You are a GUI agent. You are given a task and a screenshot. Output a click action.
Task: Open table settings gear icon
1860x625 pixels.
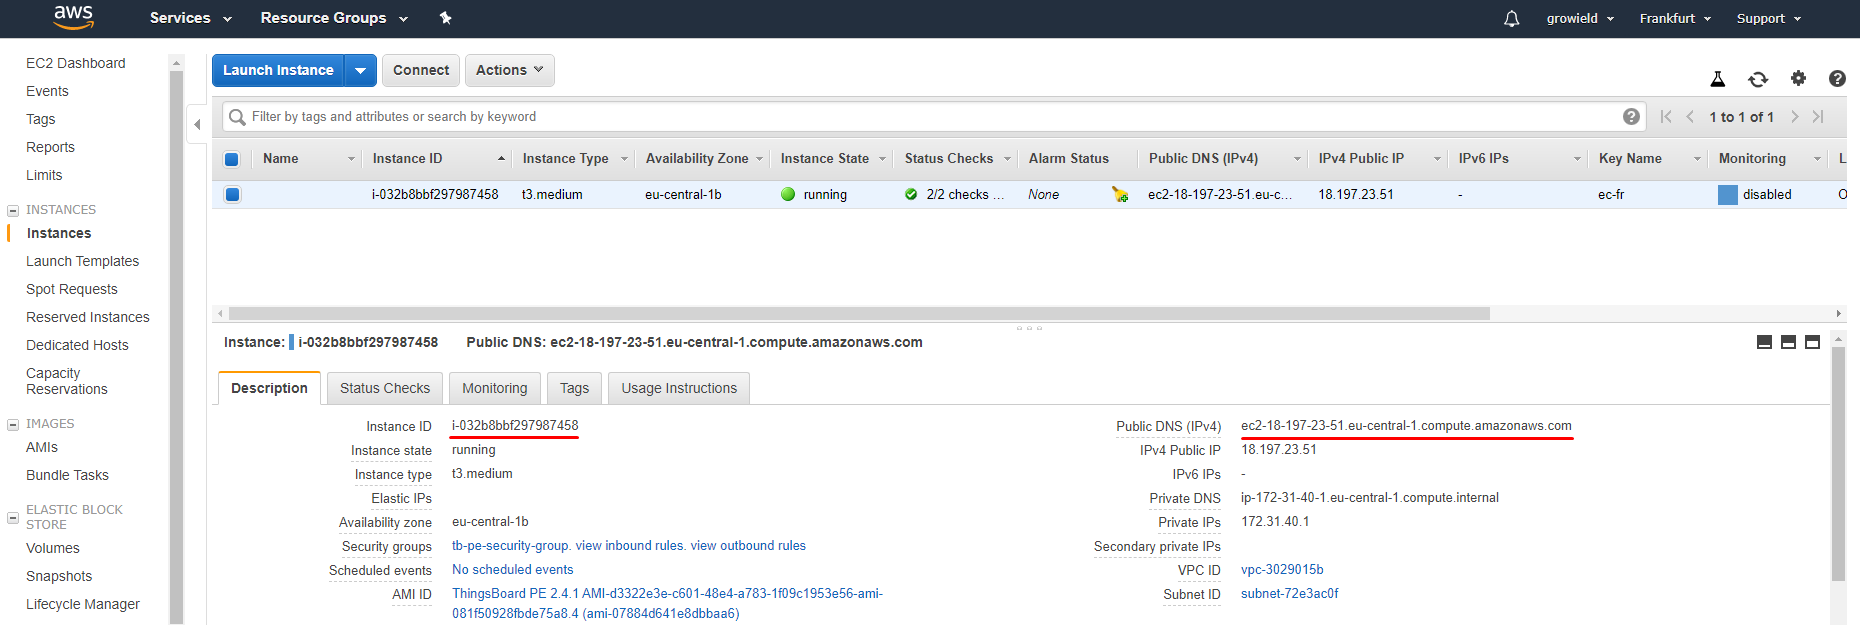tap(1798, 78)
